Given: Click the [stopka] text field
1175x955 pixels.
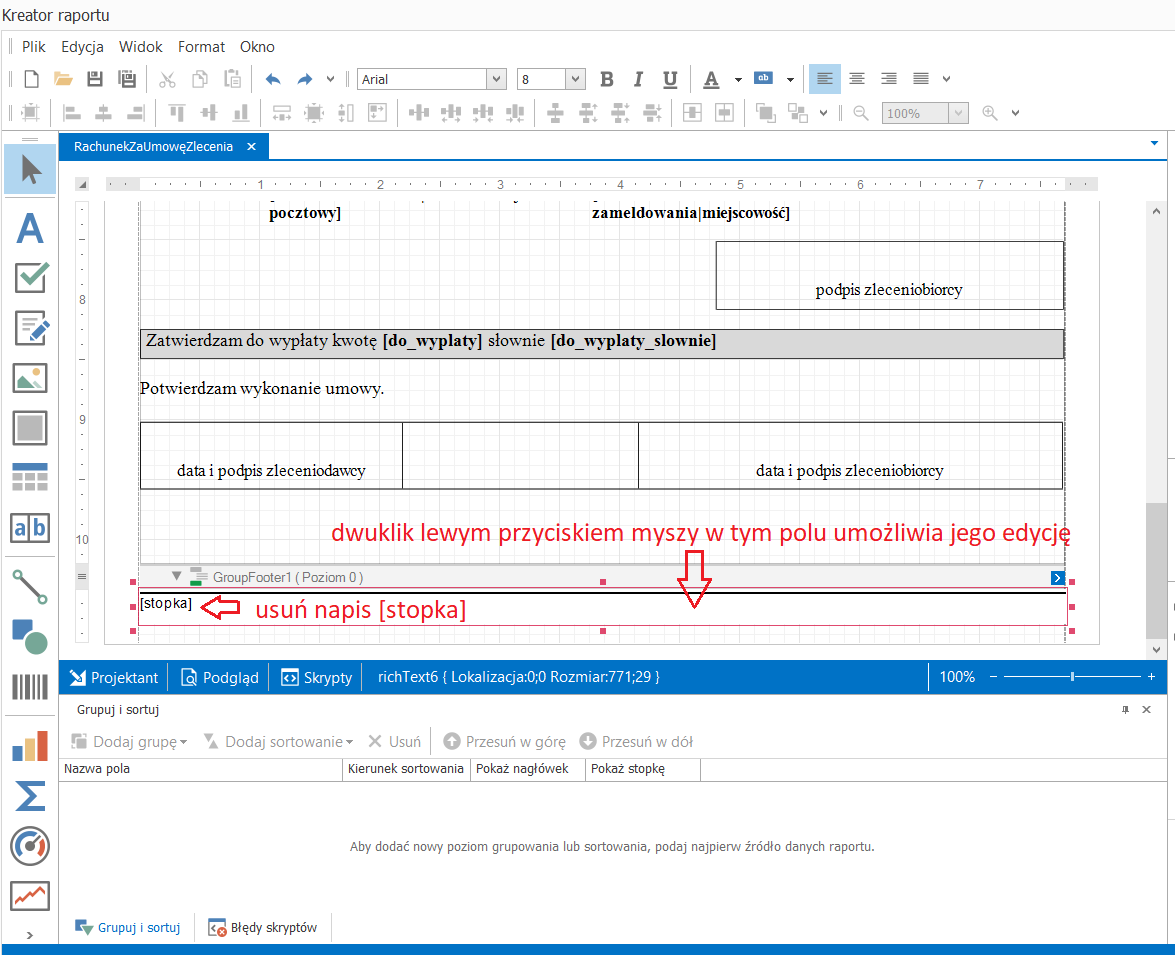Looking at the screenshot, I should click(166, 603).
